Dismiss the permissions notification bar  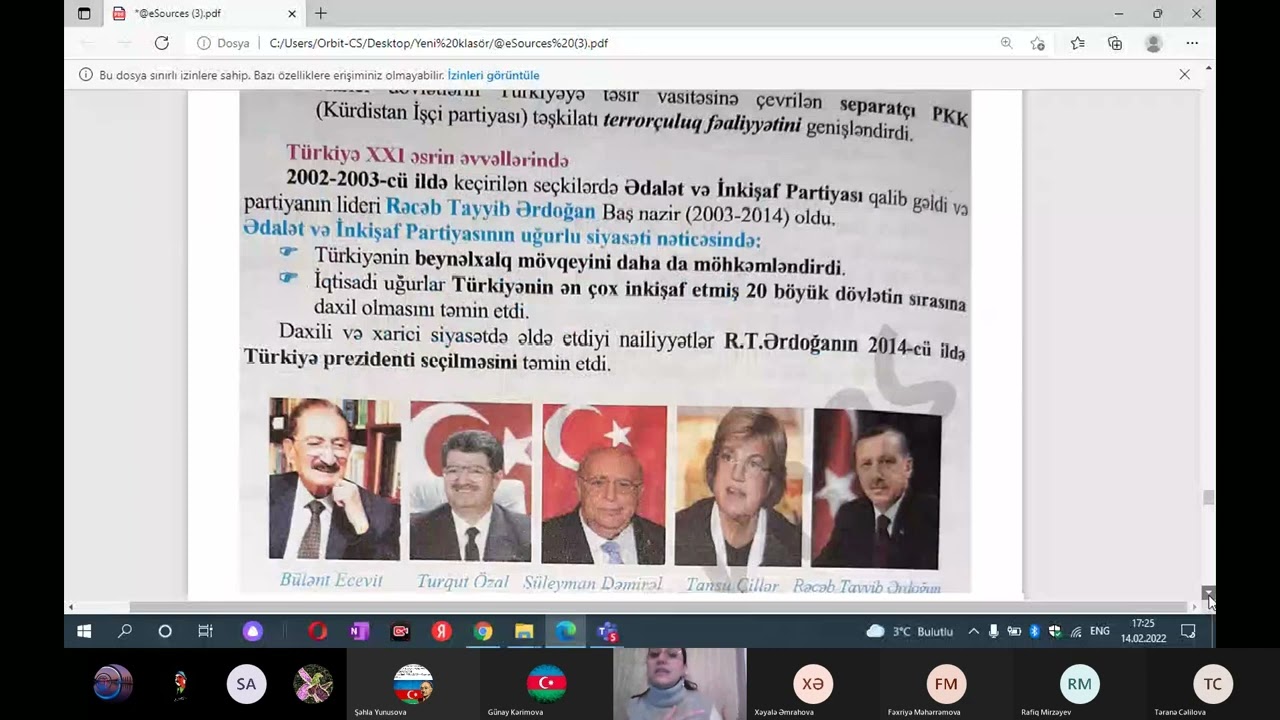tap(1184, 74)
